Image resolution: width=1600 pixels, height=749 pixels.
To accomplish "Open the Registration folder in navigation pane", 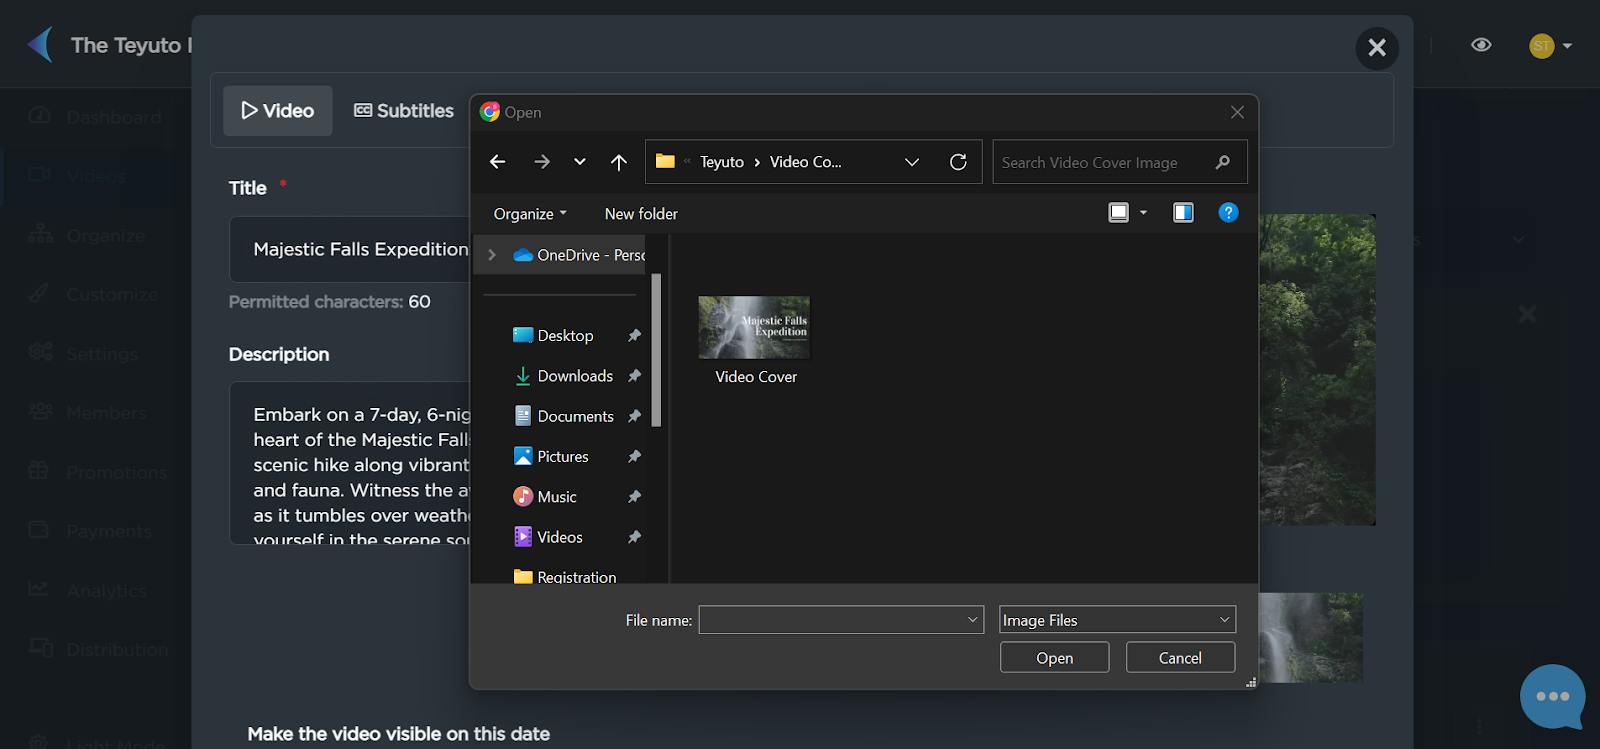I will click(565, 576).
